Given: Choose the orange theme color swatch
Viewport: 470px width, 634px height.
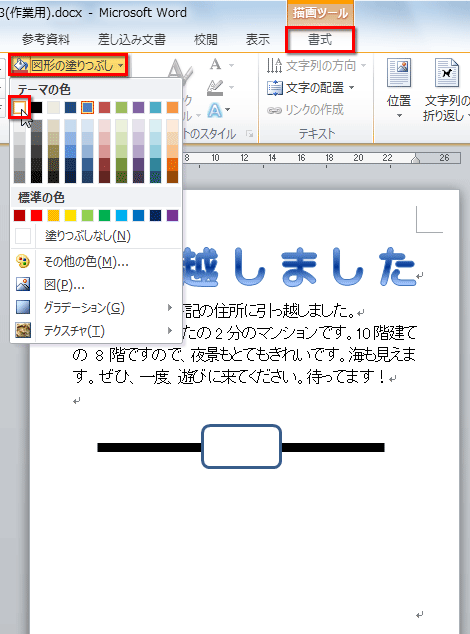Looking at the screenshot, I should [172, 107].
